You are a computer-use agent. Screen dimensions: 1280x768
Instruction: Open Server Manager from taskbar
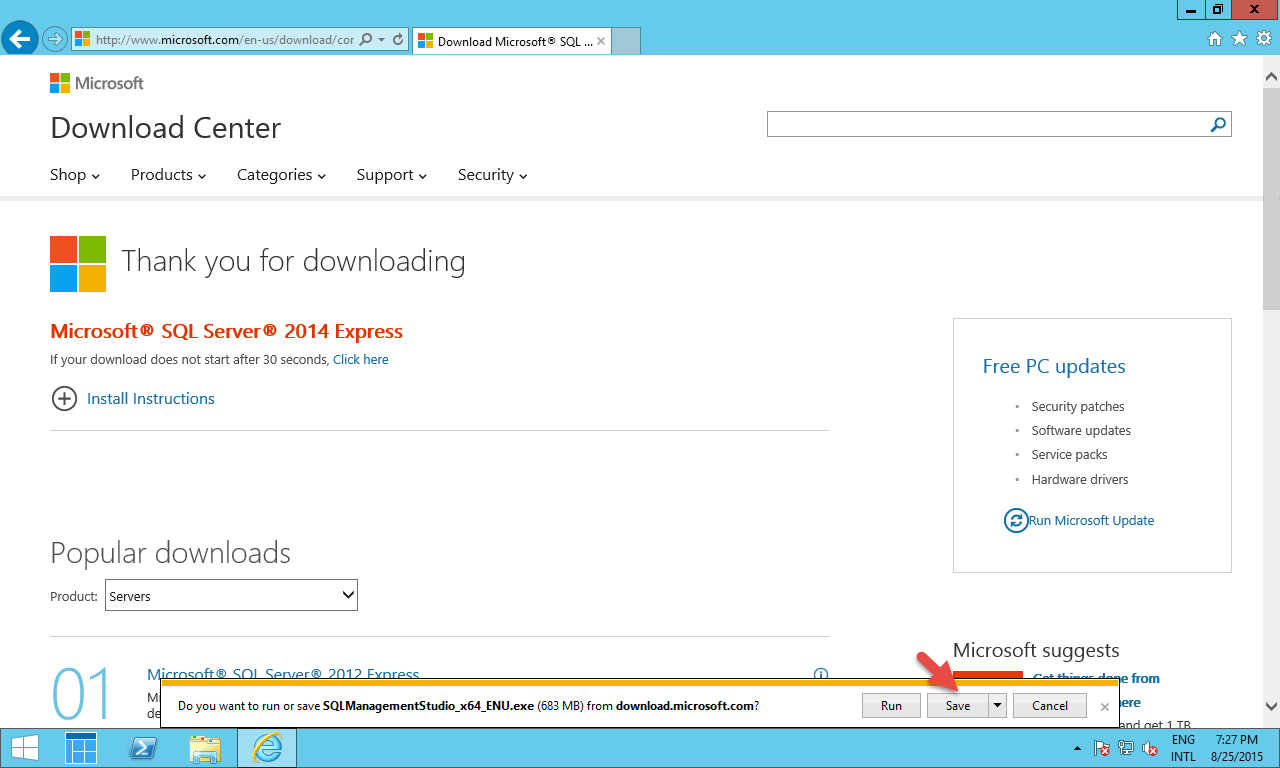click(x=82, y=748)
